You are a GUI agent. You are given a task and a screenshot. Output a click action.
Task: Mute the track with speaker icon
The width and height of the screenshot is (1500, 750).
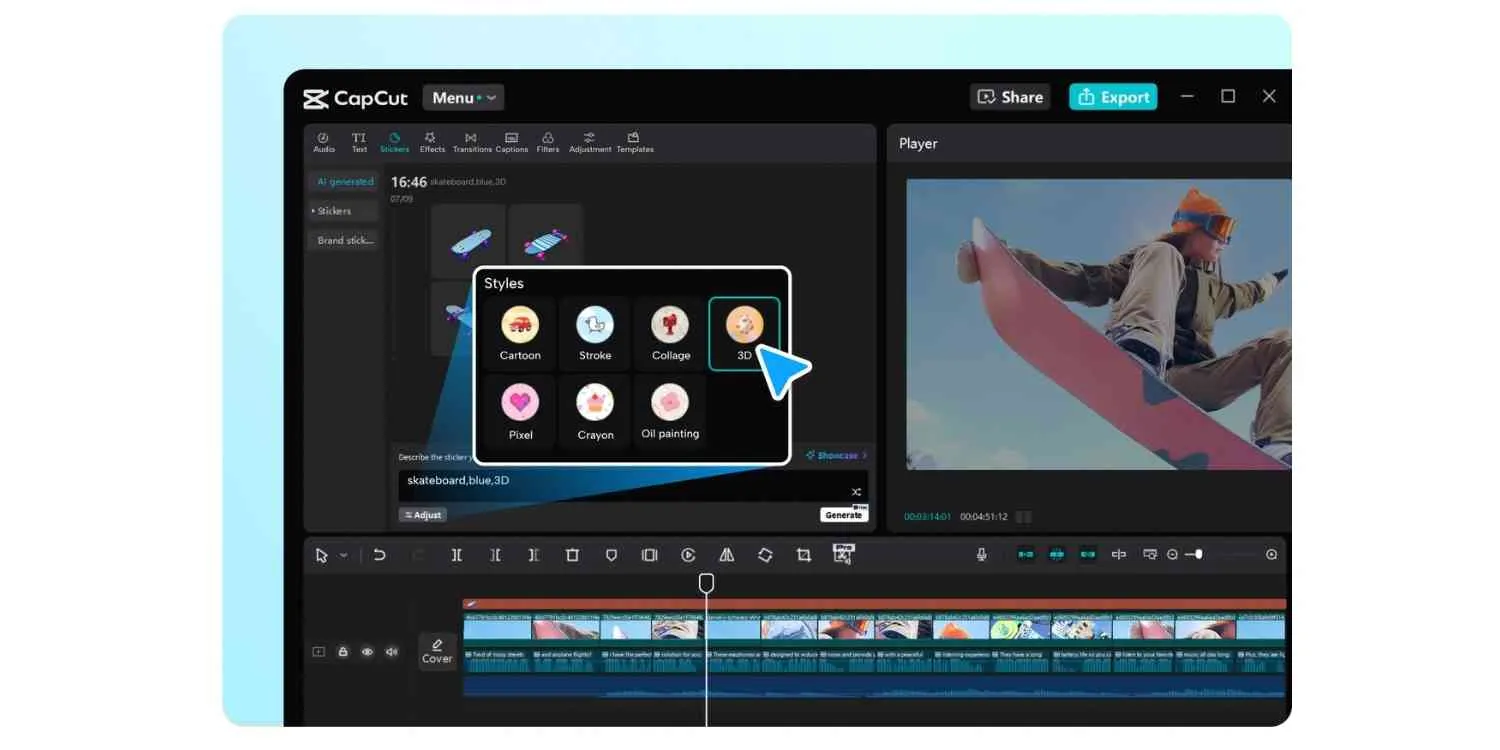[391, 652]
